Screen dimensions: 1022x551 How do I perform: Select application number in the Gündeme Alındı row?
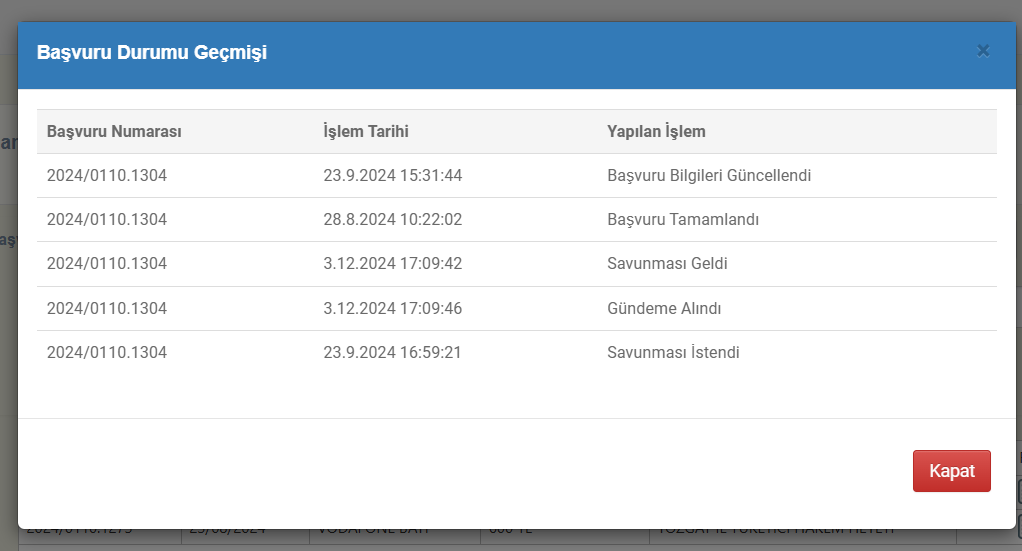click(x=107, y=308)
